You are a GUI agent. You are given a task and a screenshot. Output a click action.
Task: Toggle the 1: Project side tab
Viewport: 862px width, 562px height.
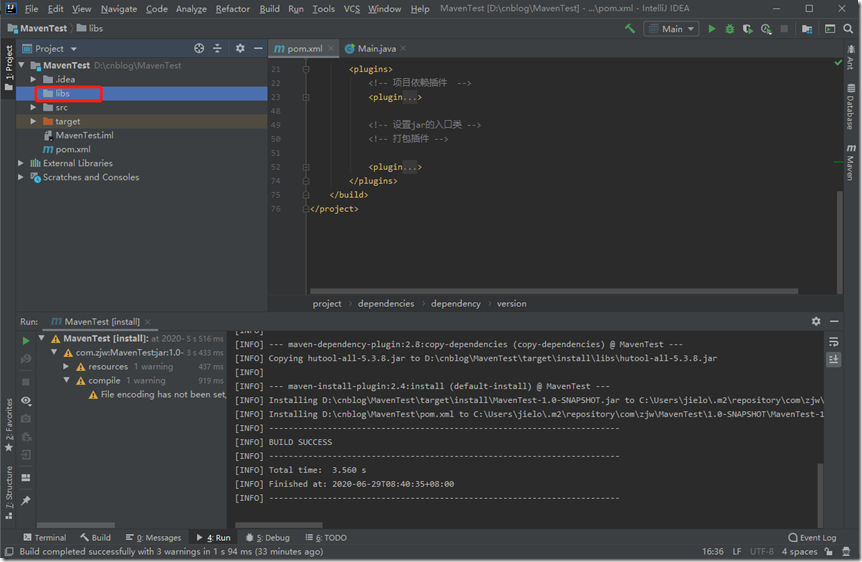9,69
